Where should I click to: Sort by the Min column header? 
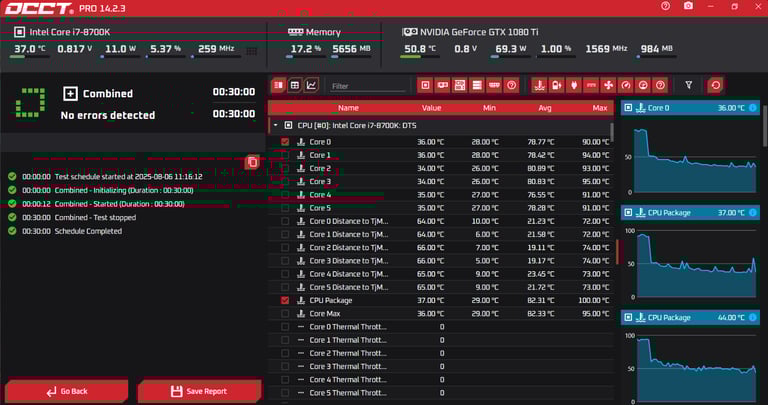click(x=489, y=108)
